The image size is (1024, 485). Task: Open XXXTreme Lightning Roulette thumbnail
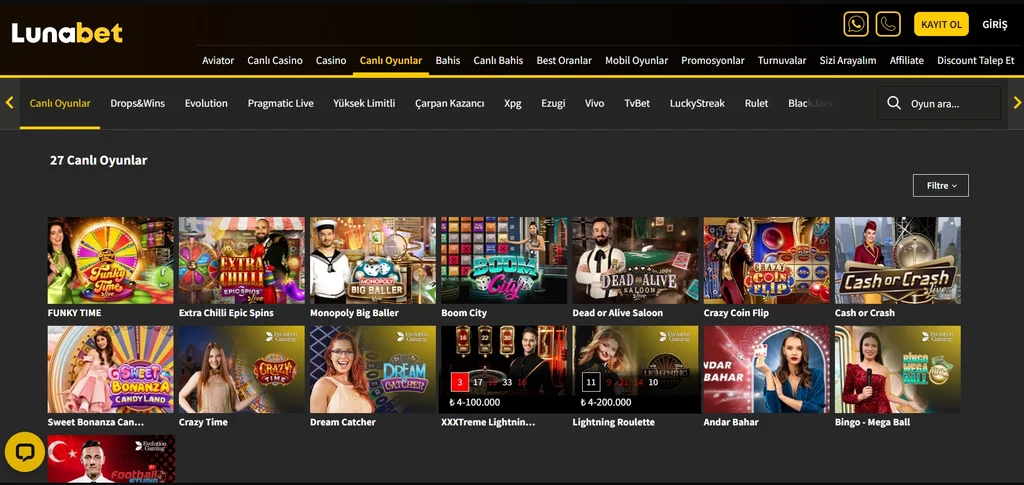coord(504,369)
